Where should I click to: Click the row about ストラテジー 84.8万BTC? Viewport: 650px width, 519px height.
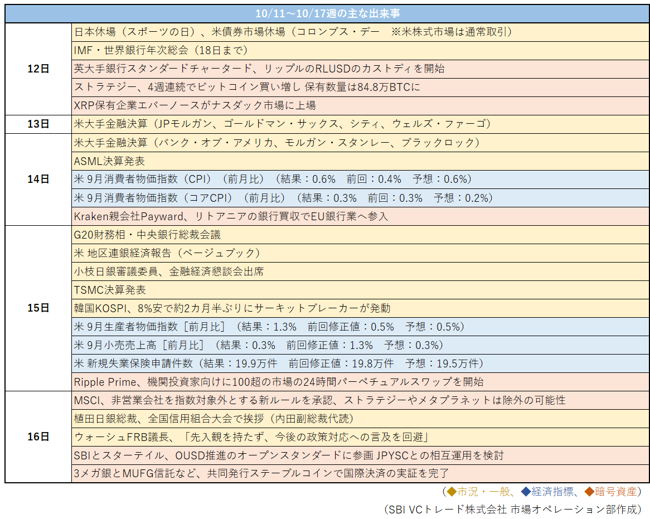tap(360, 87)
